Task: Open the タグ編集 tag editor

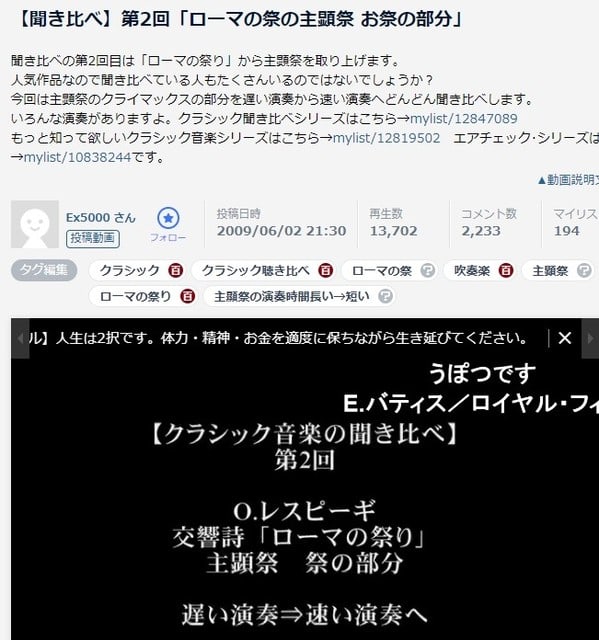Action: (44, 270)
